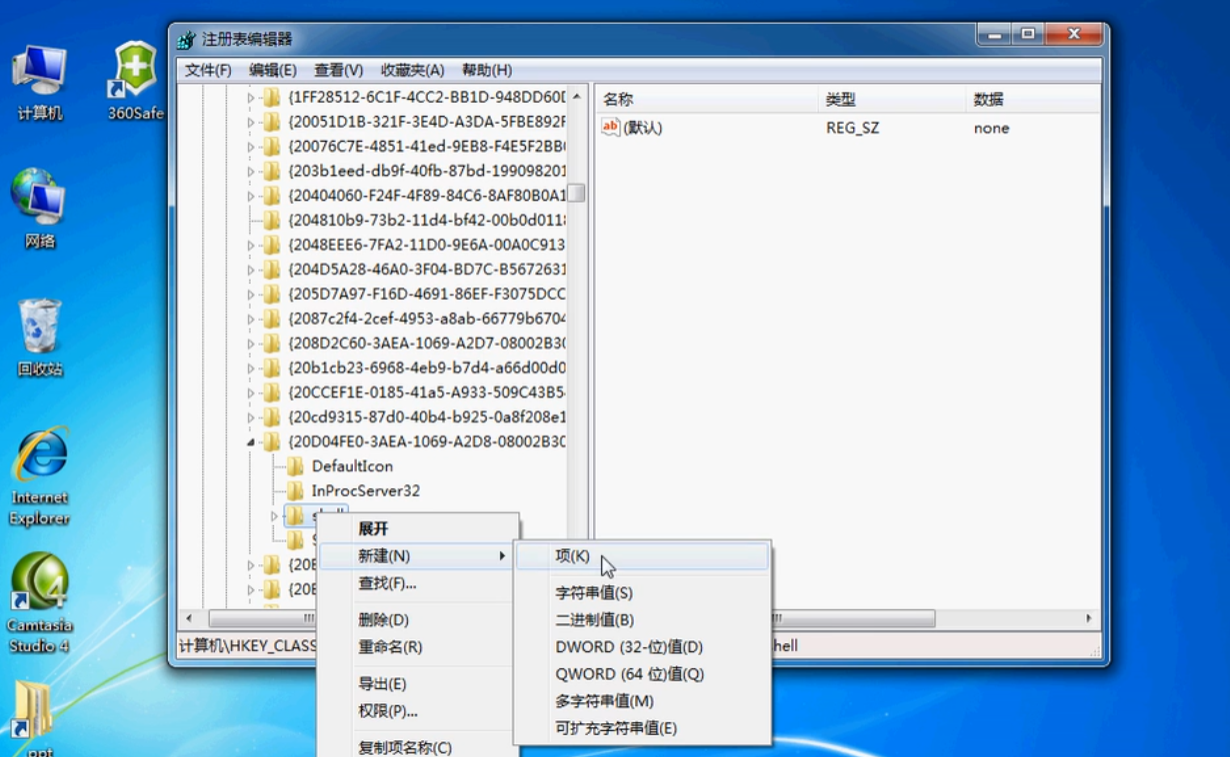
Task: Choose 复制项名称(C) in context menu
Action: point(419,747)
